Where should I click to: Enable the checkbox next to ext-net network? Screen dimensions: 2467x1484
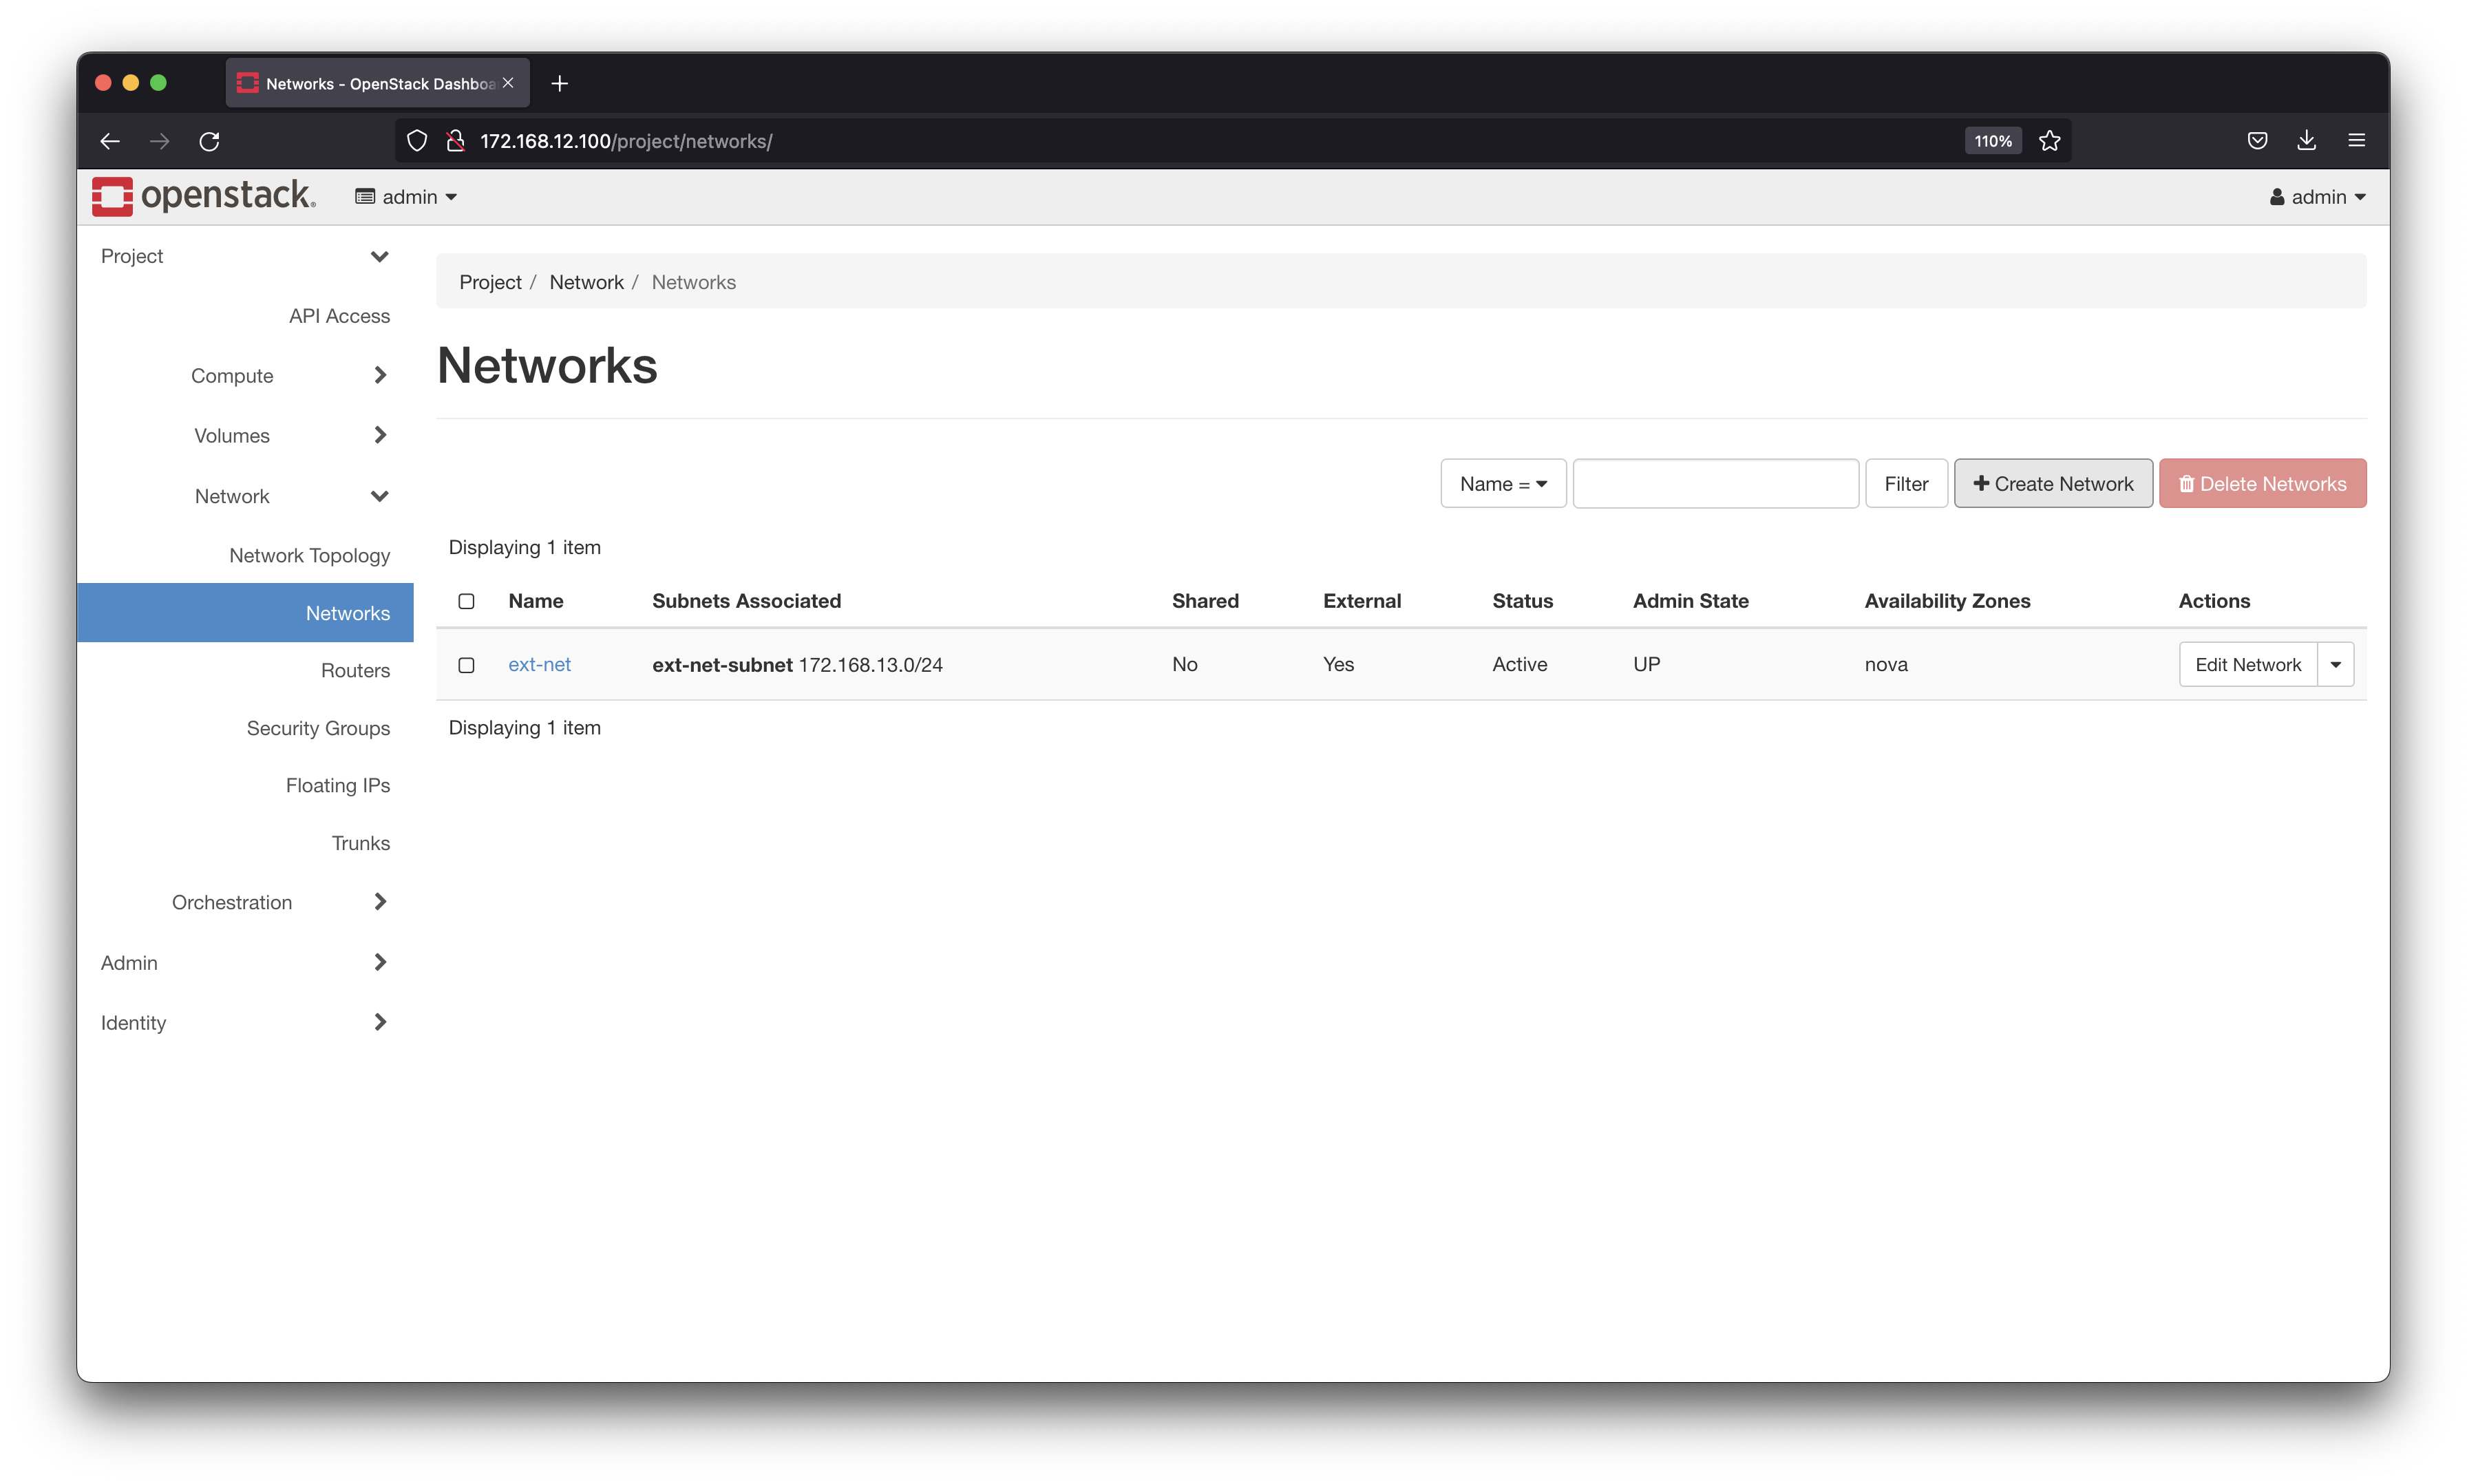(x=467, y=664)
